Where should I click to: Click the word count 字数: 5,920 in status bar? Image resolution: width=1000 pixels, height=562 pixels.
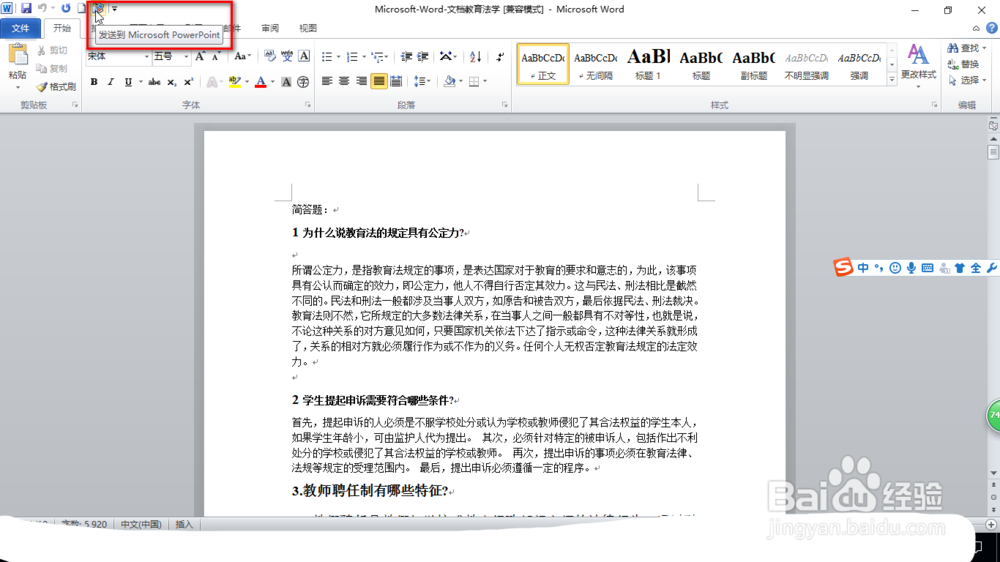[84, 524]
